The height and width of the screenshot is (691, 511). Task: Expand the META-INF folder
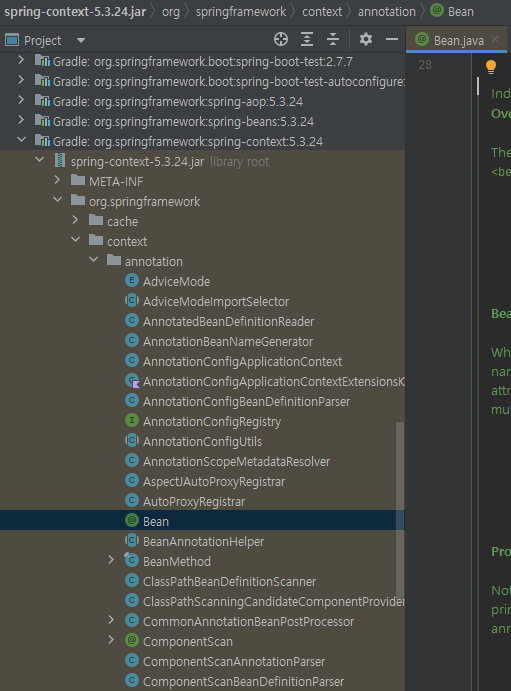pyautogui.click(x=57, y=180)
